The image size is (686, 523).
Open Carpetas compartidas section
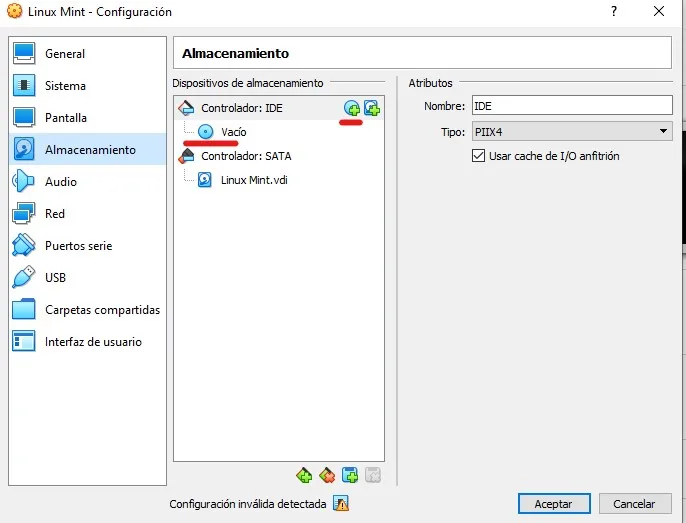click(x=88, y=309)
